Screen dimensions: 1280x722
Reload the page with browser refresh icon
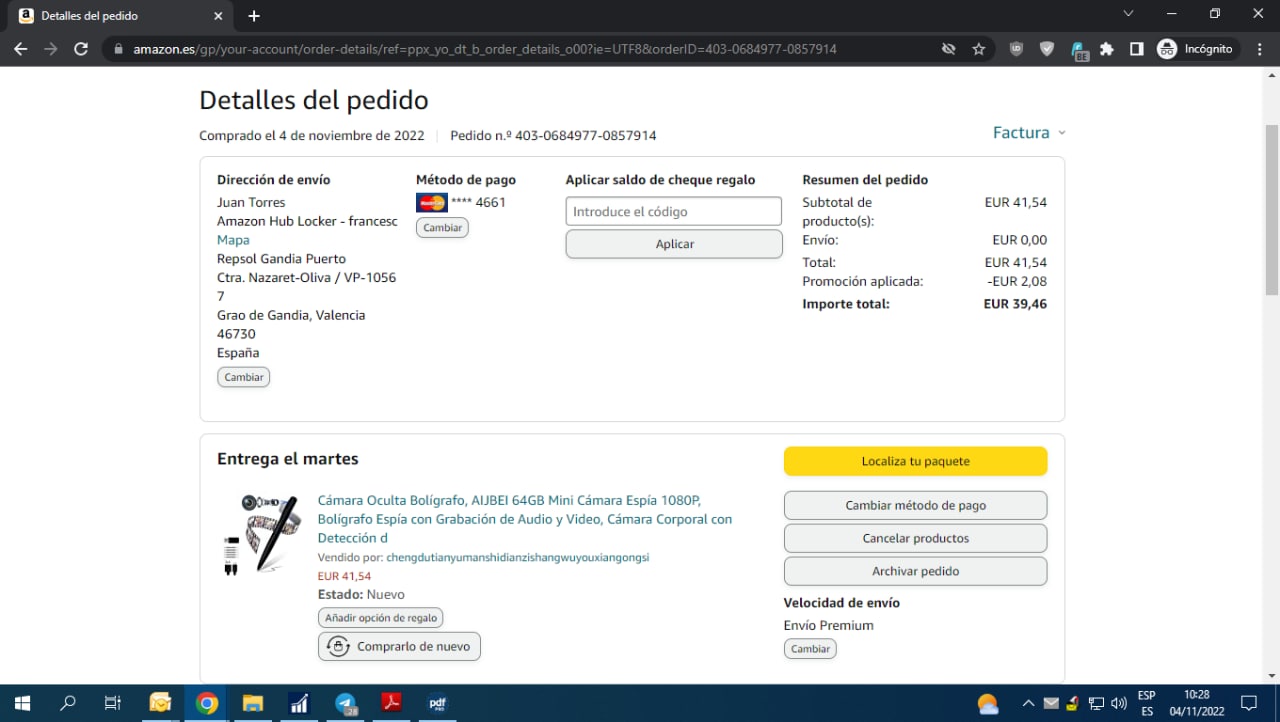coord(81,49)
